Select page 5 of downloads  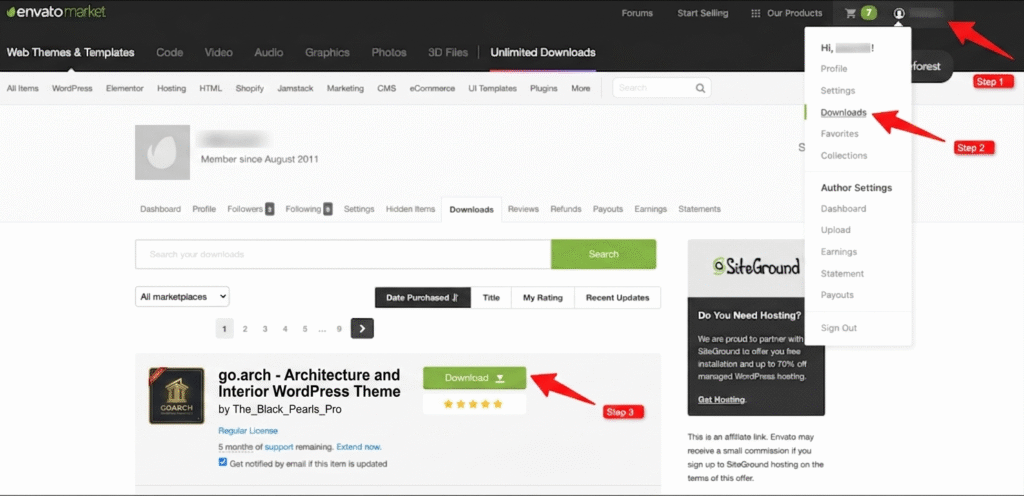click(305, 329)
